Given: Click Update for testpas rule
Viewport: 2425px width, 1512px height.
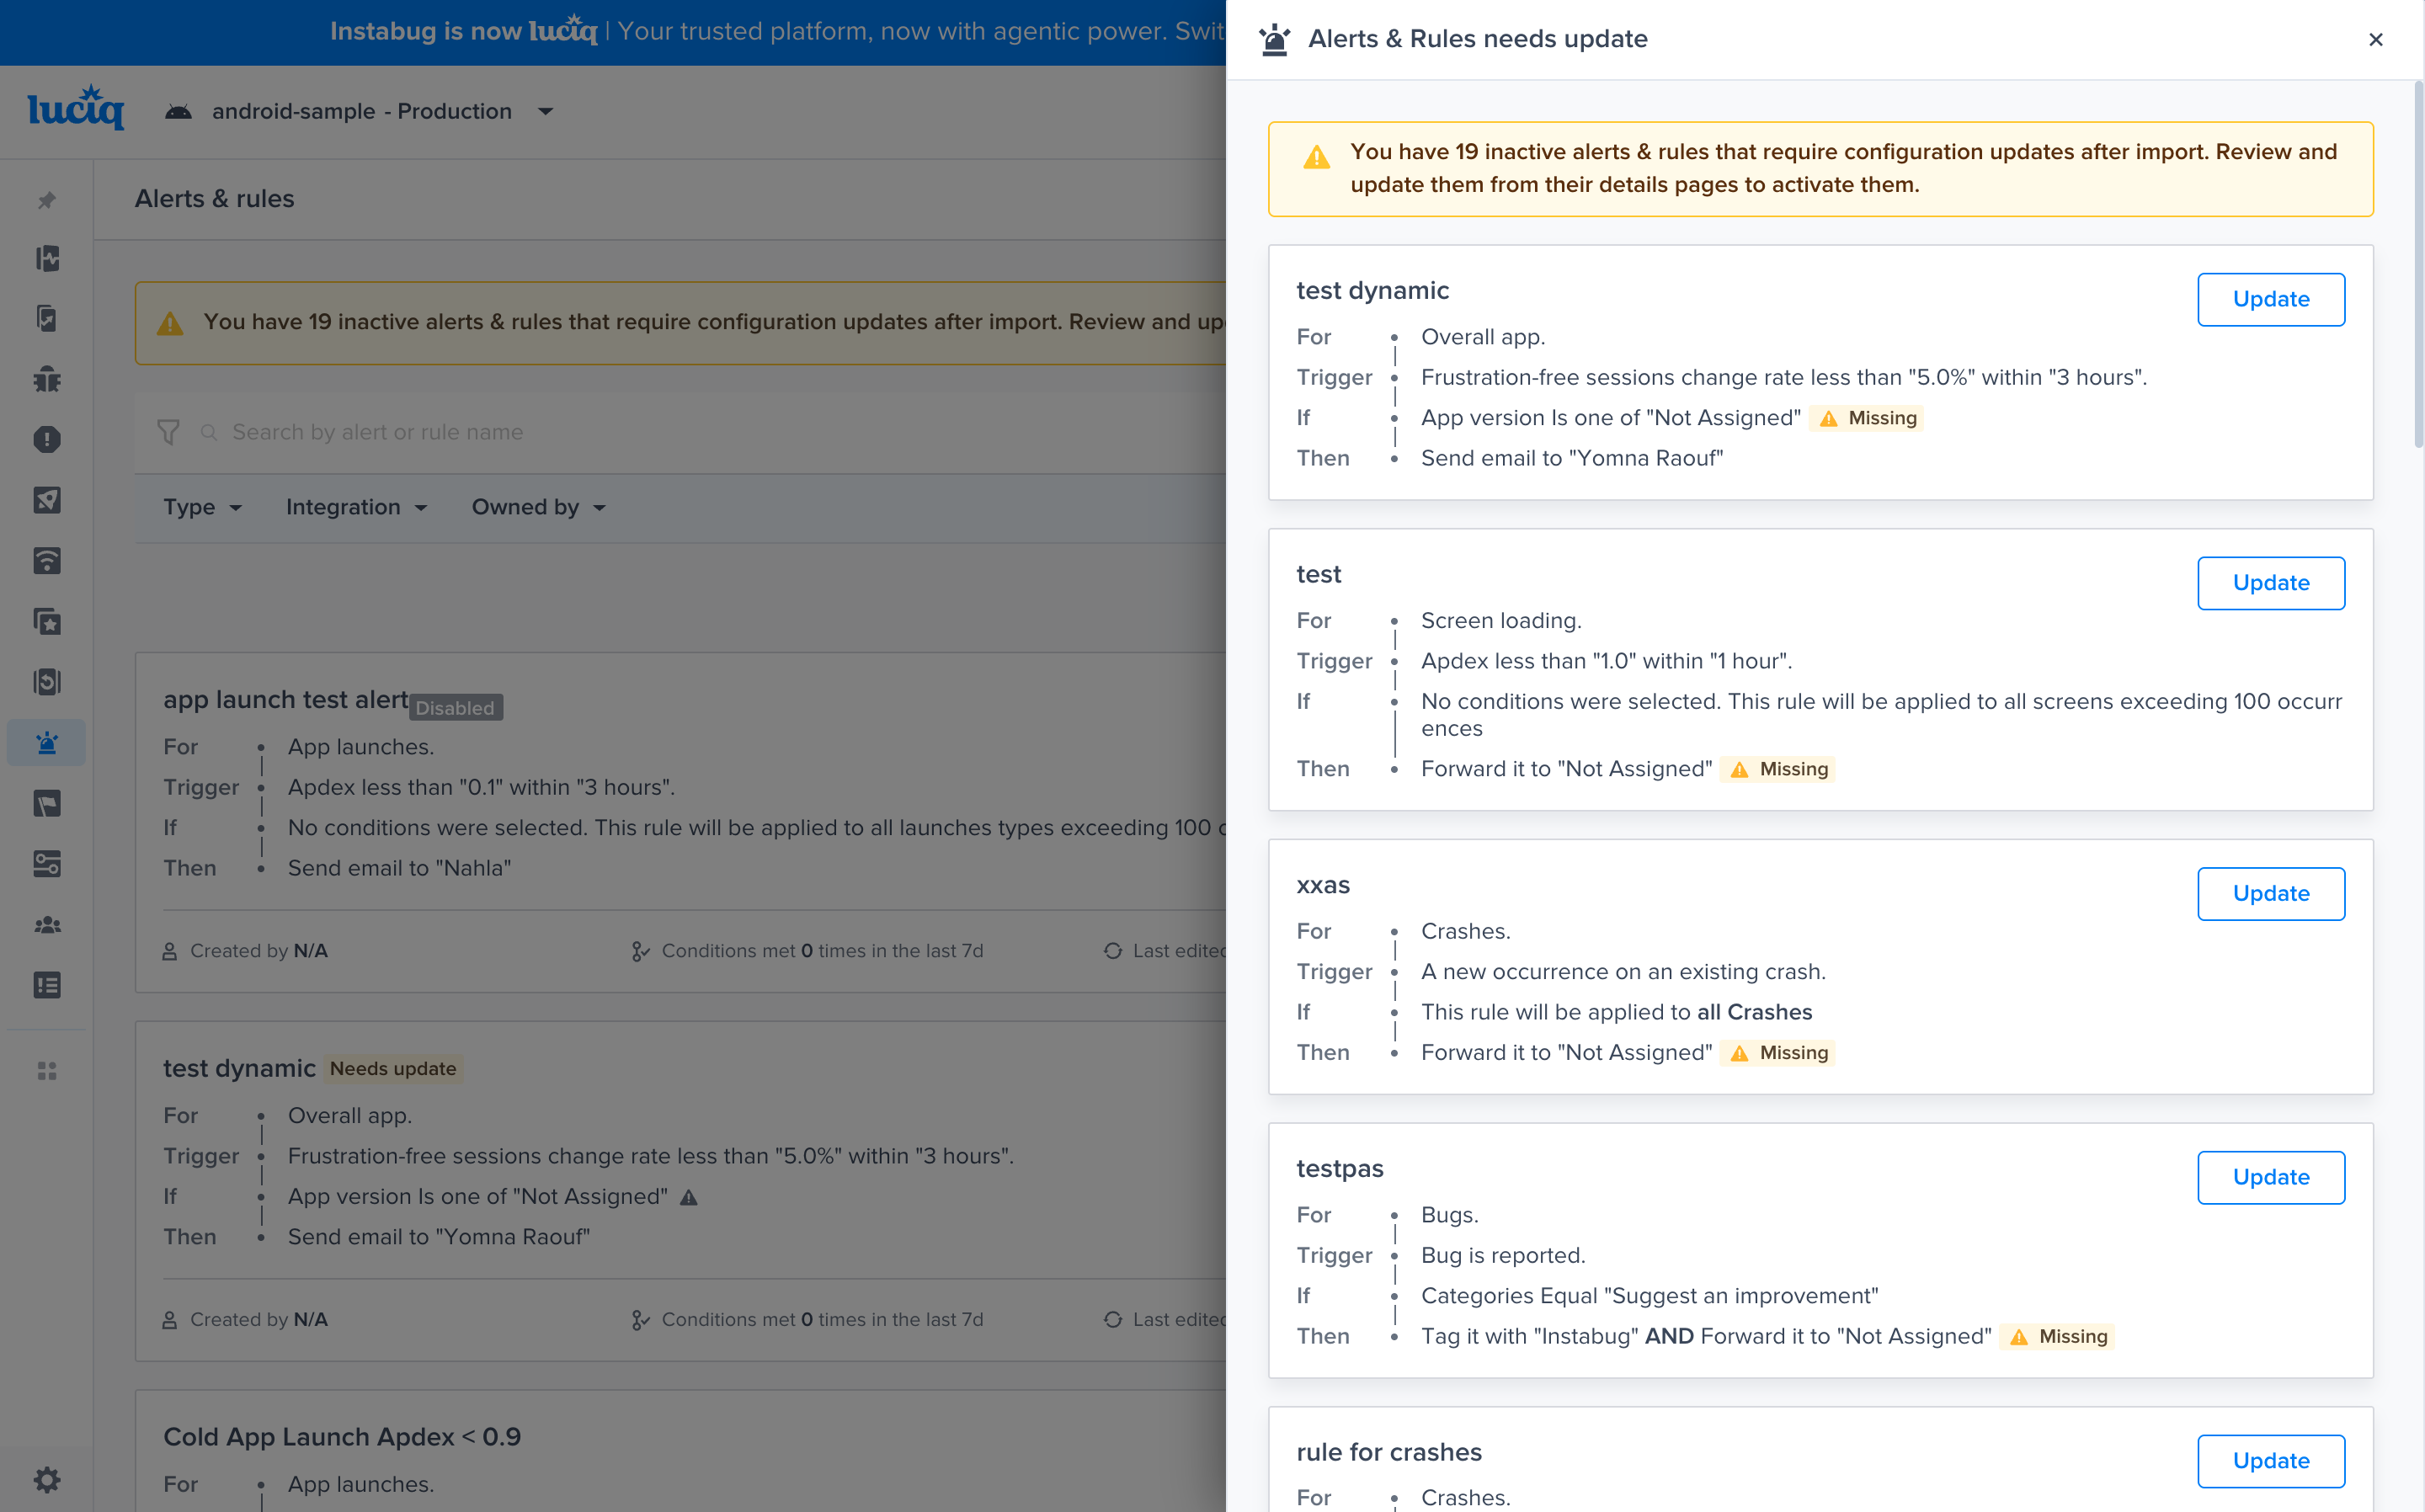Looking at the screenshot, I should point(2270,1177).
